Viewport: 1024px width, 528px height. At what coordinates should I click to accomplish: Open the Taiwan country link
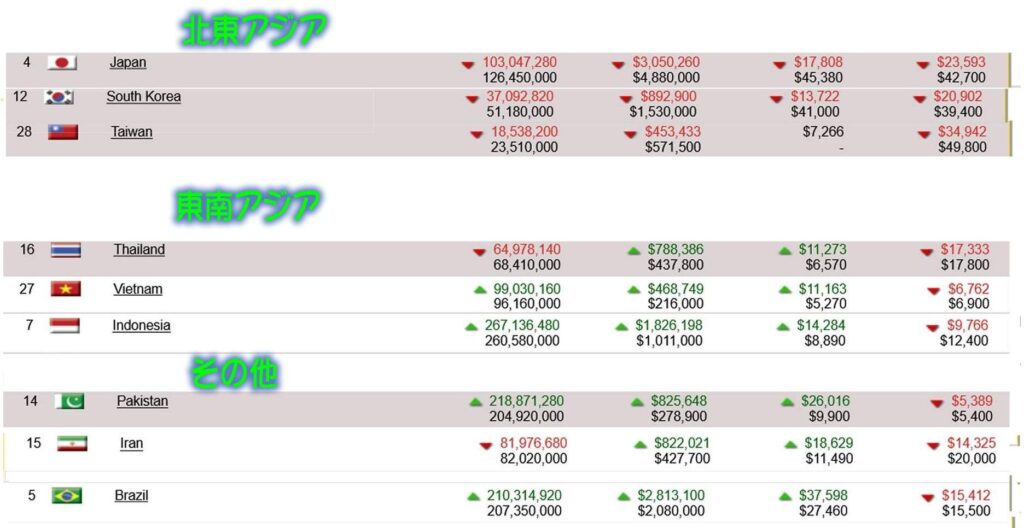[x=131, y=132]
